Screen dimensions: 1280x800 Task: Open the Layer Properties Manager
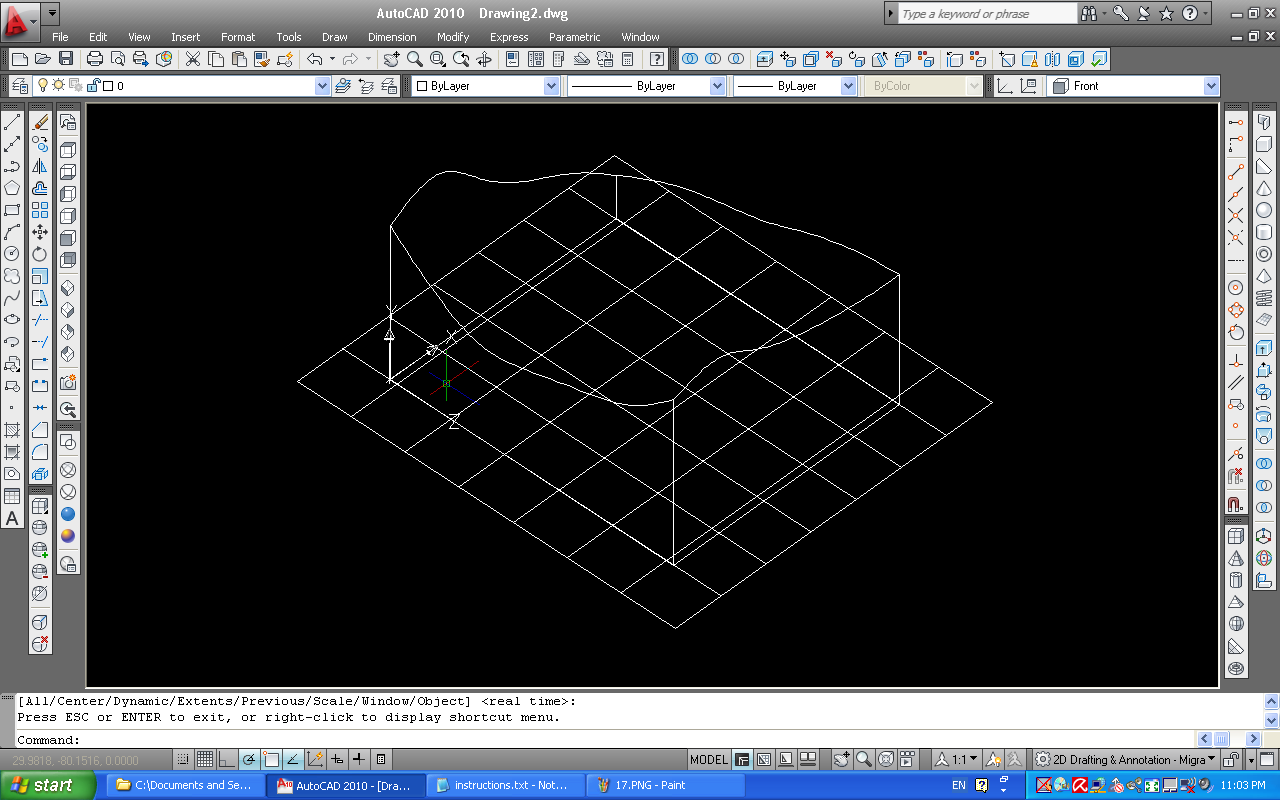point(18,86)
